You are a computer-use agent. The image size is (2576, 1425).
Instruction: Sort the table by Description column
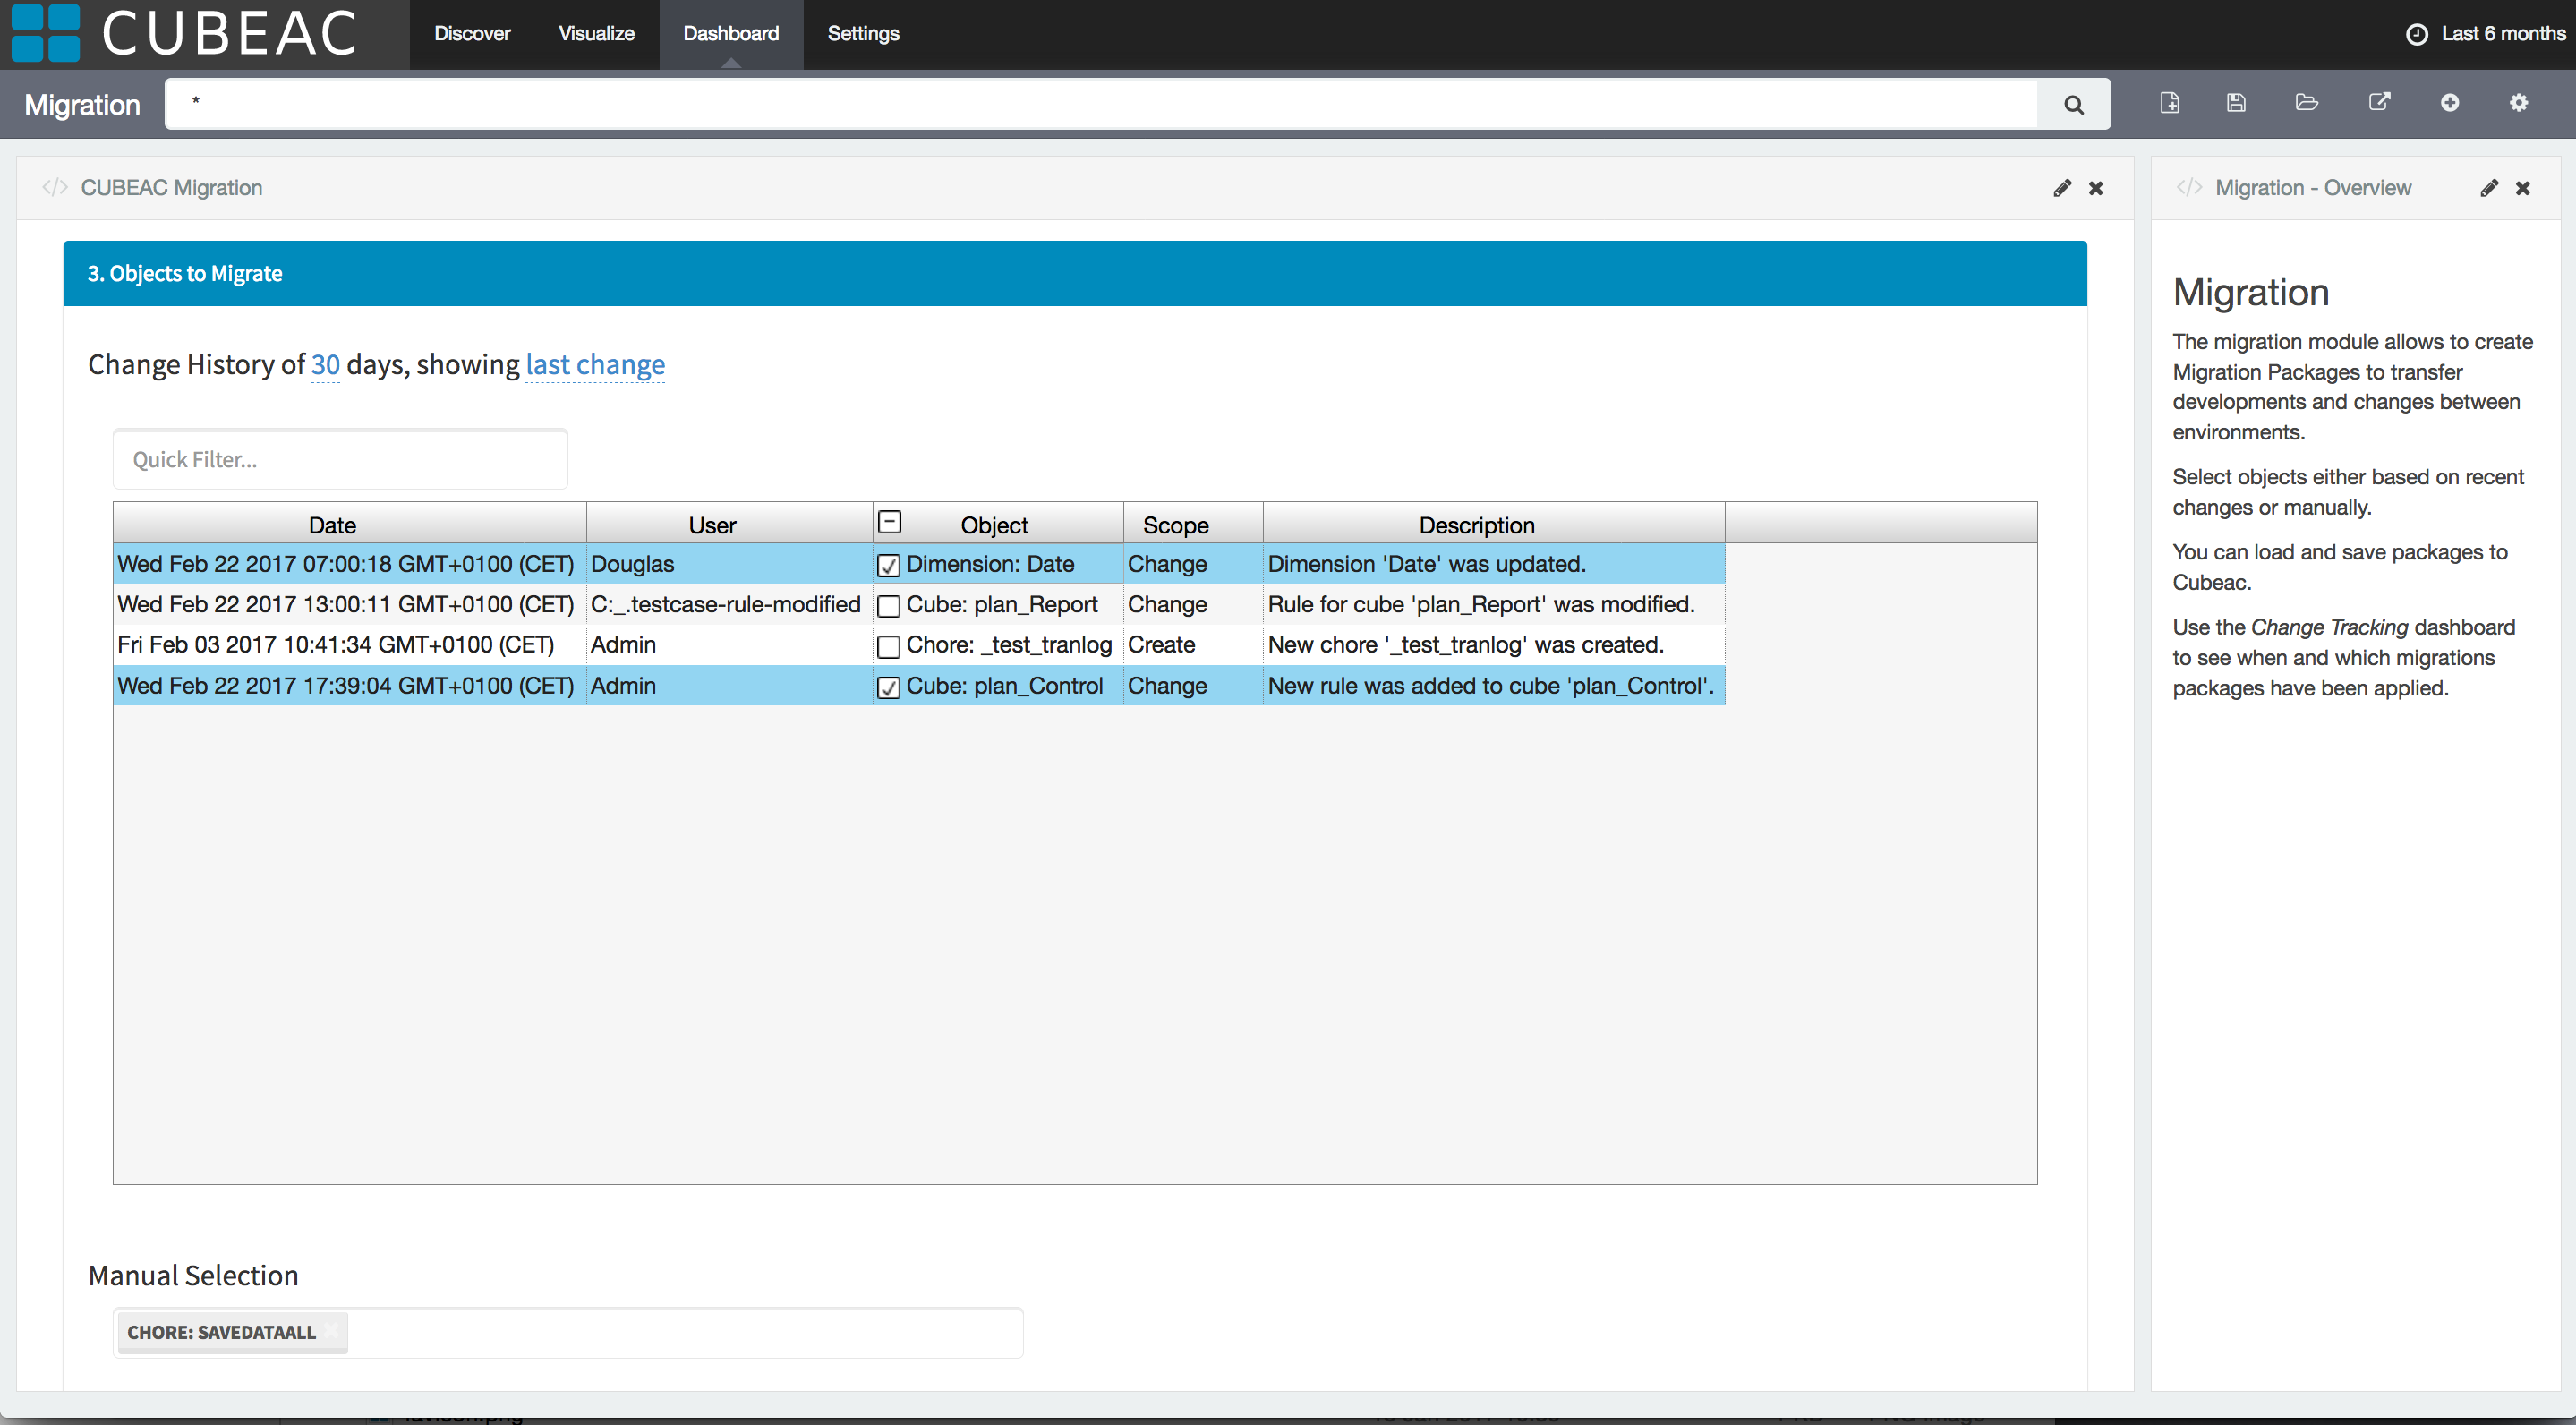point(1477,525)
